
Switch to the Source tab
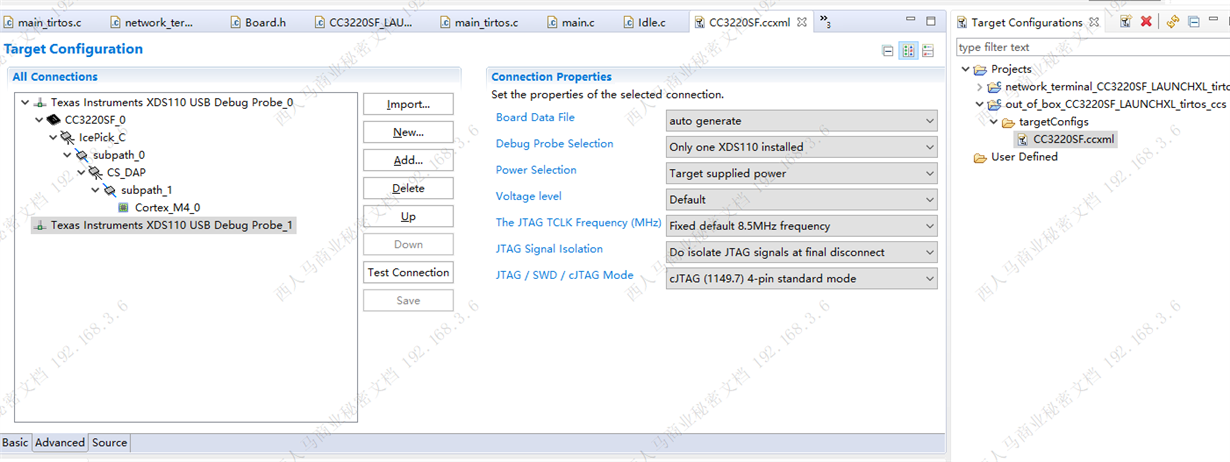pos(109,442)
